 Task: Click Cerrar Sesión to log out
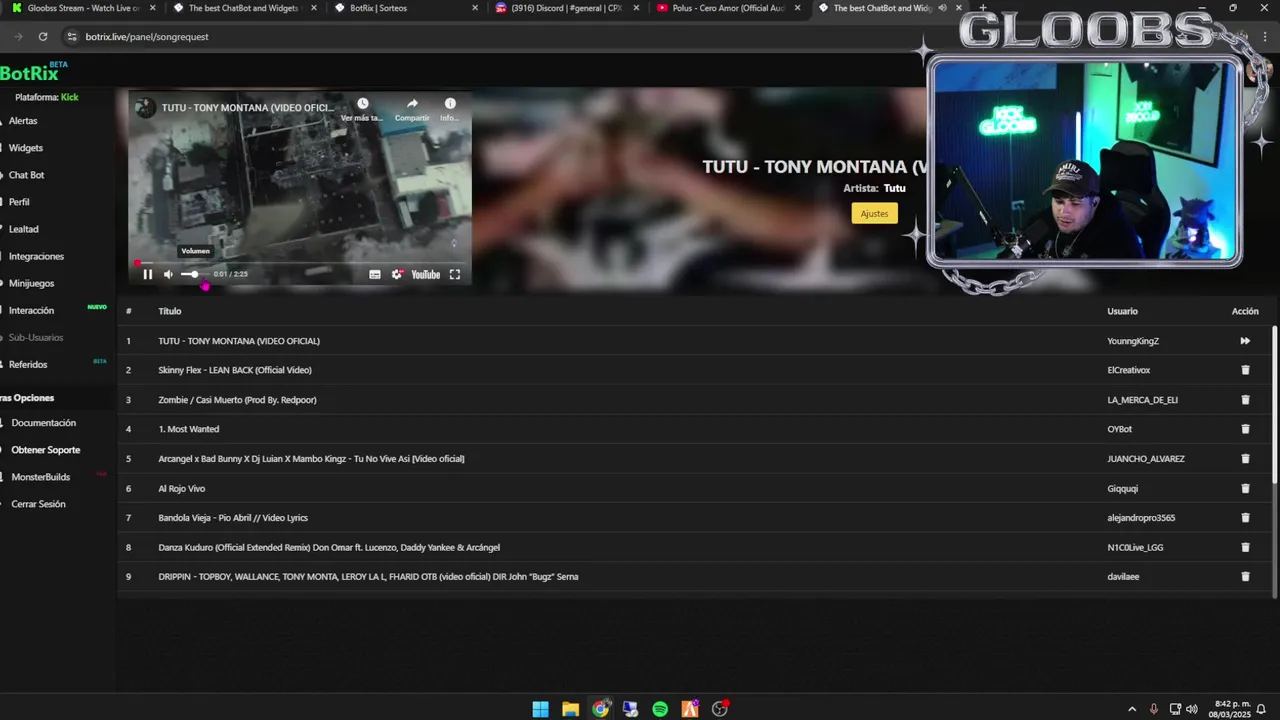point(38,504)
